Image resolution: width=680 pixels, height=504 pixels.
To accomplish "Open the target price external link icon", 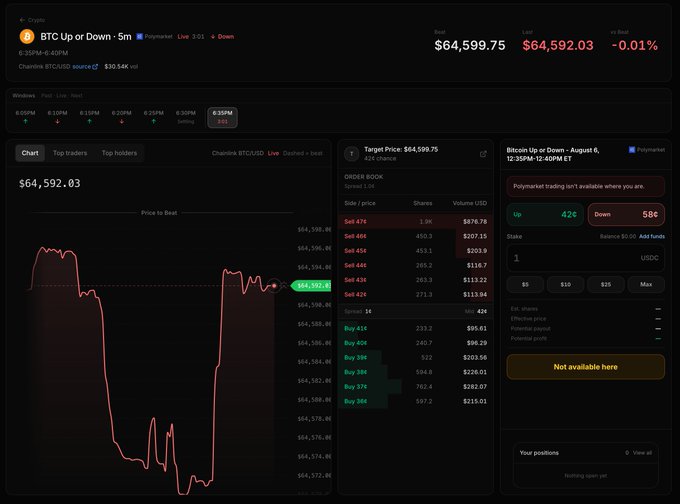I will (483, 154).
